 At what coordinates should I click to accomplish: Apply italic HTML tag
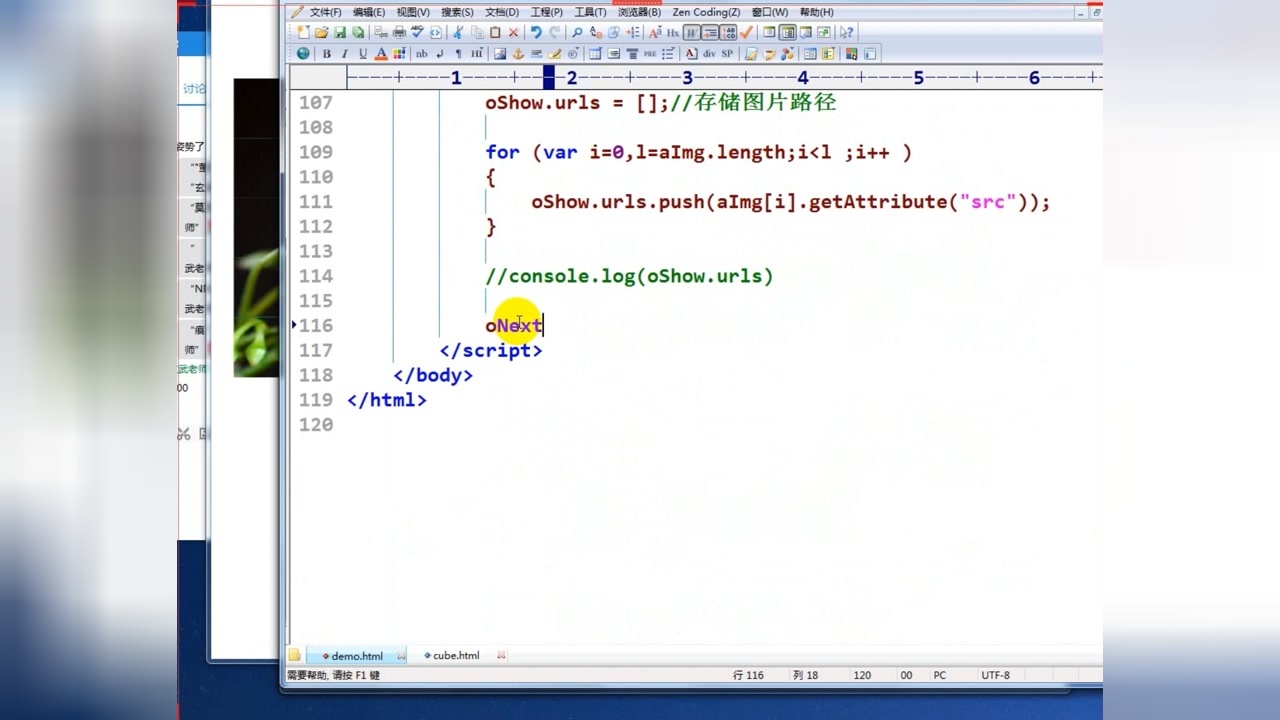coord(344,54)
